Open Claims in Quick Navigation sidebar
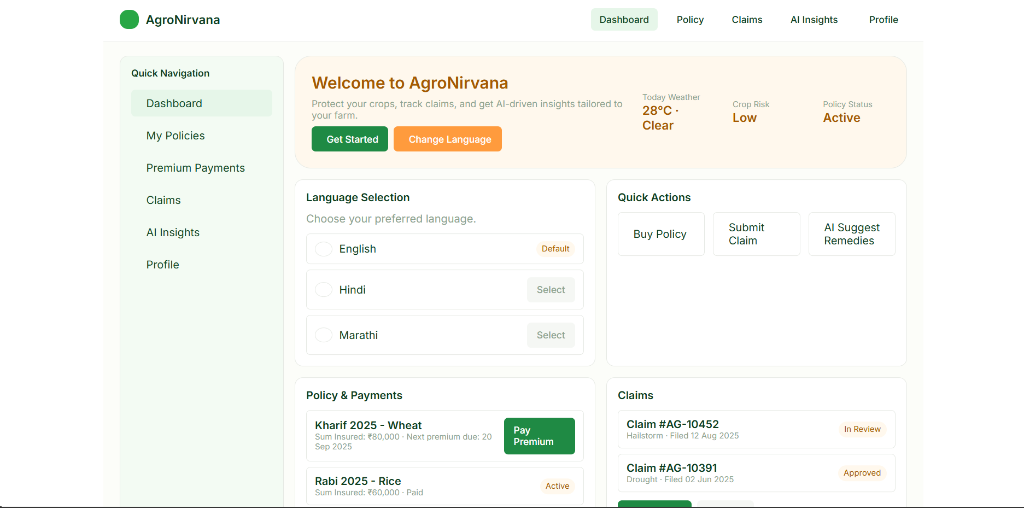Image resolution: width=1024 pixels, height=508 pixels. click(201, 200)
